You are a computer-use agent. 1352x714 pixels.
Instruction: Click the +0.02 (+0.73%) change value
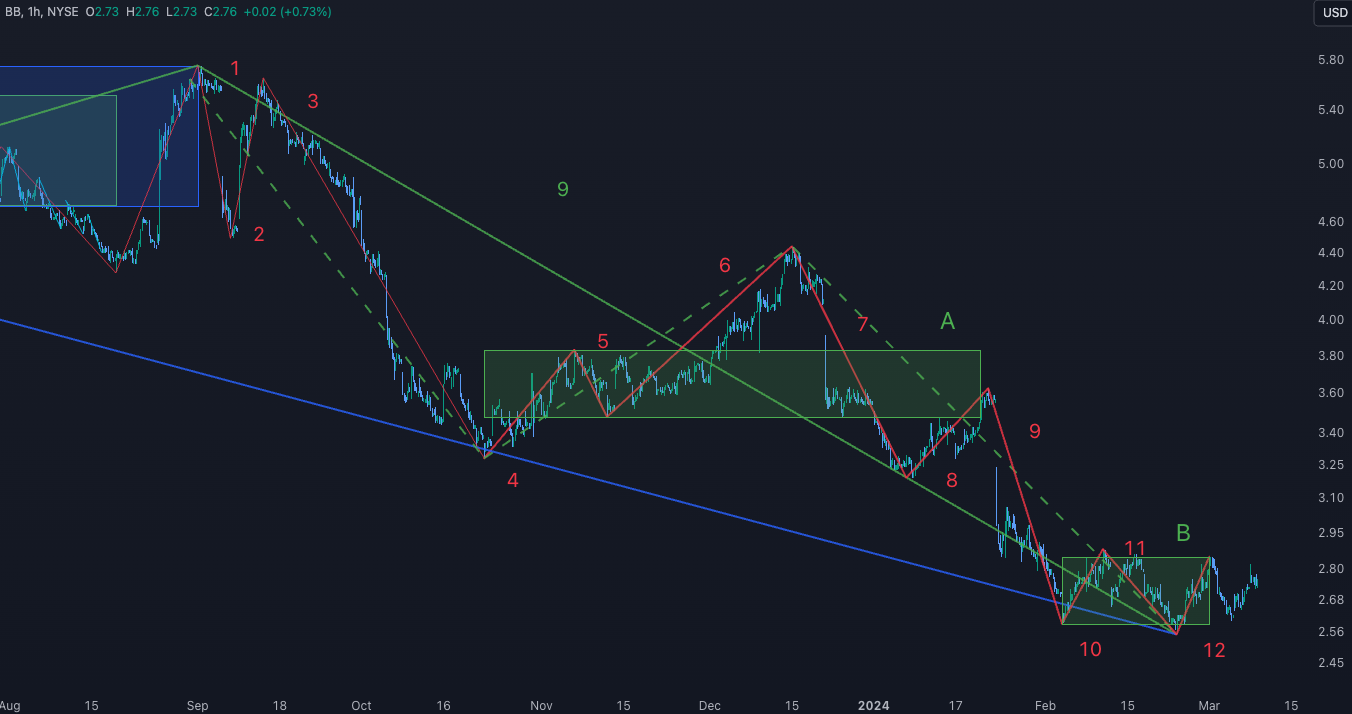click(294, 12)
